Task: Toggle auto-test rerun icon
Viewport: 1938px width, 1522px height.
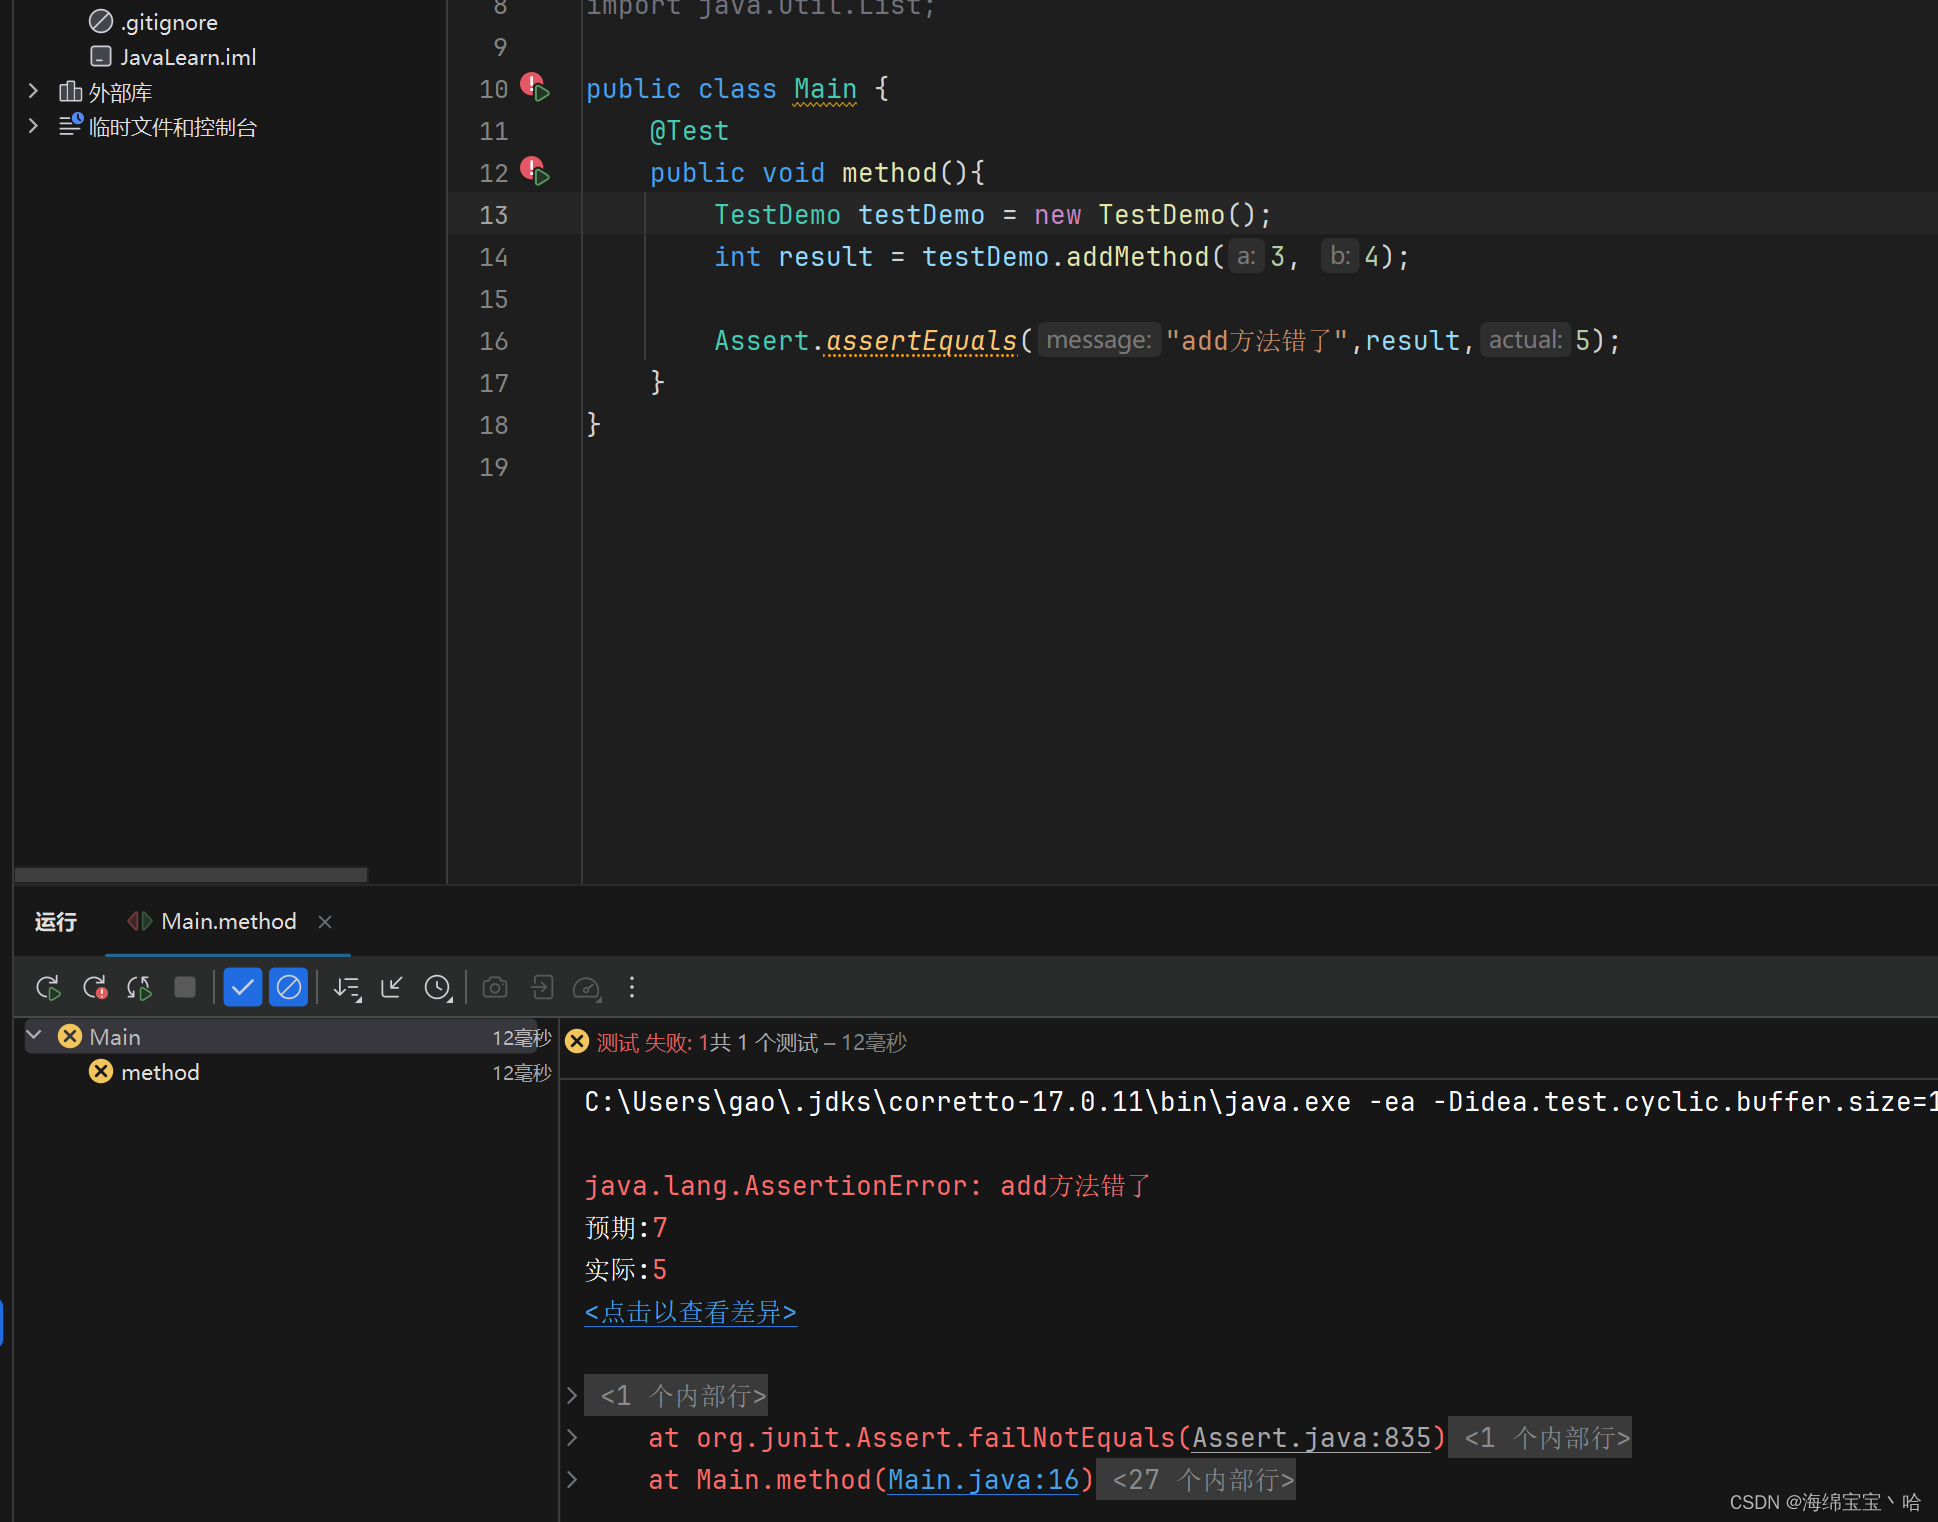Action: 140,988
